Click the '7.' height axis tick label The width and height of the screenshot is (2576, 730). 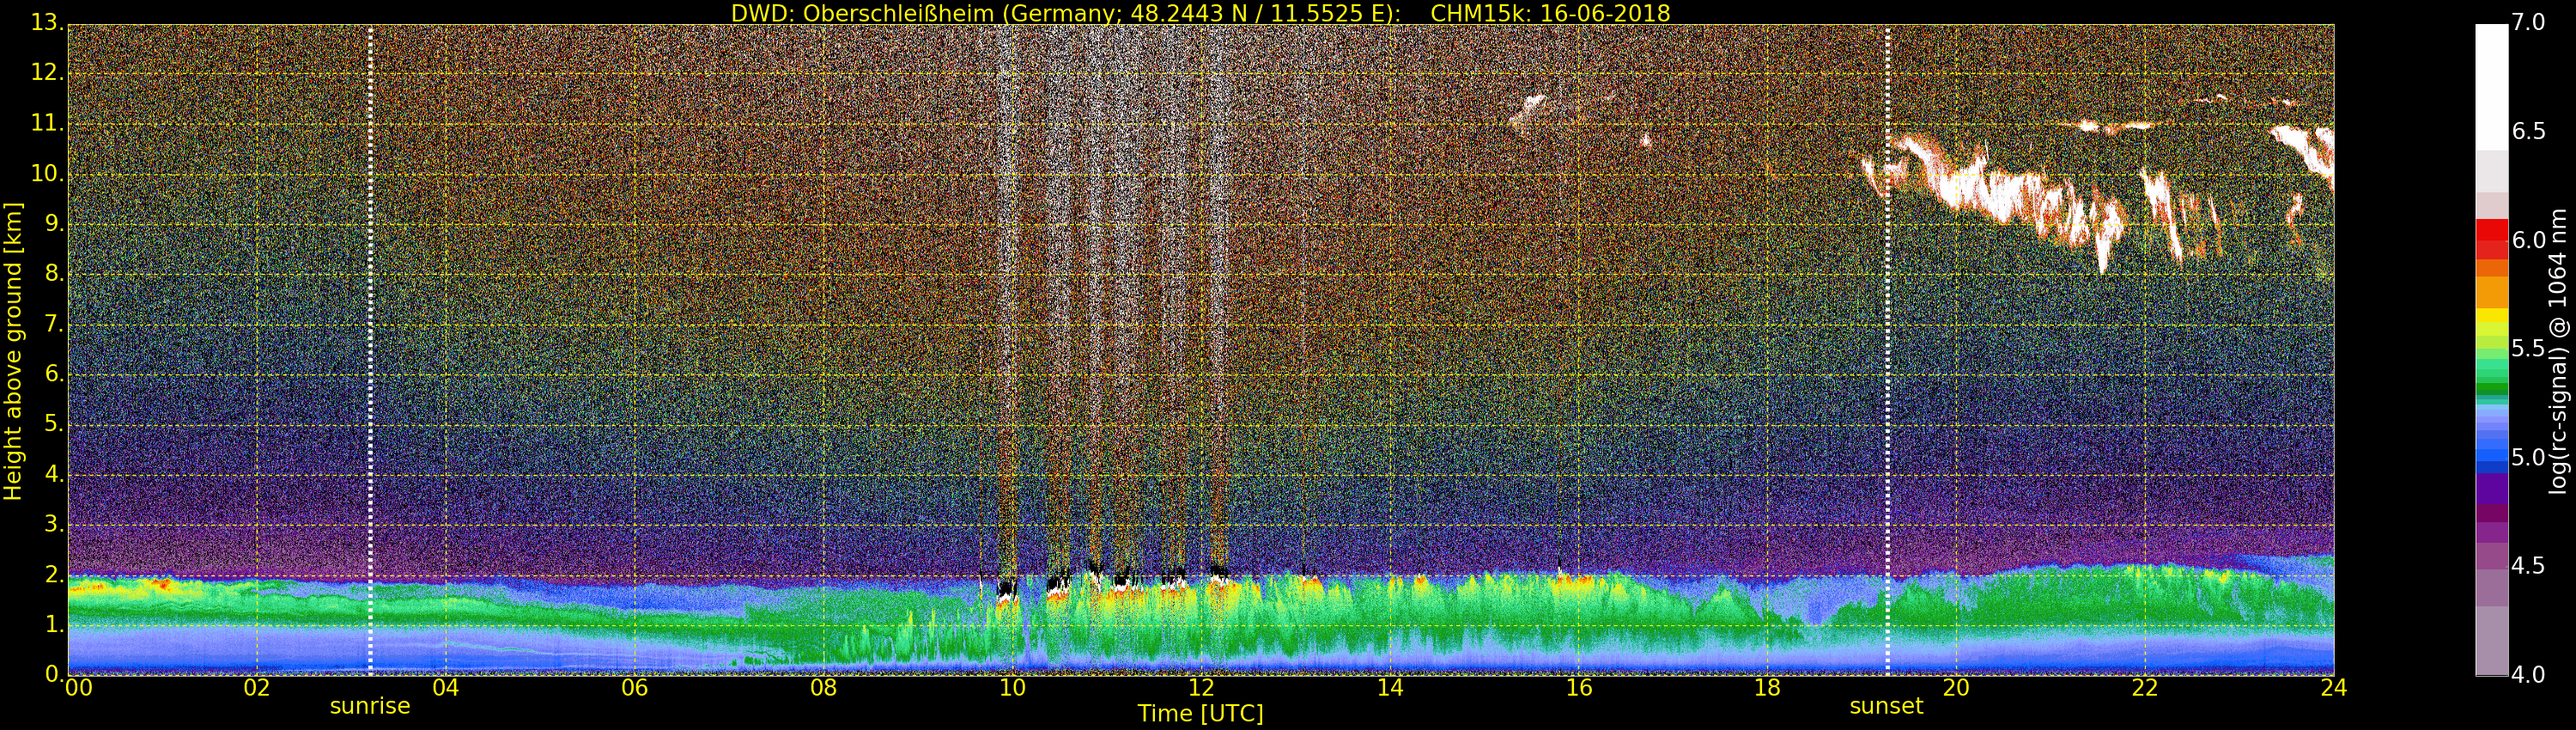coord(54,323)
